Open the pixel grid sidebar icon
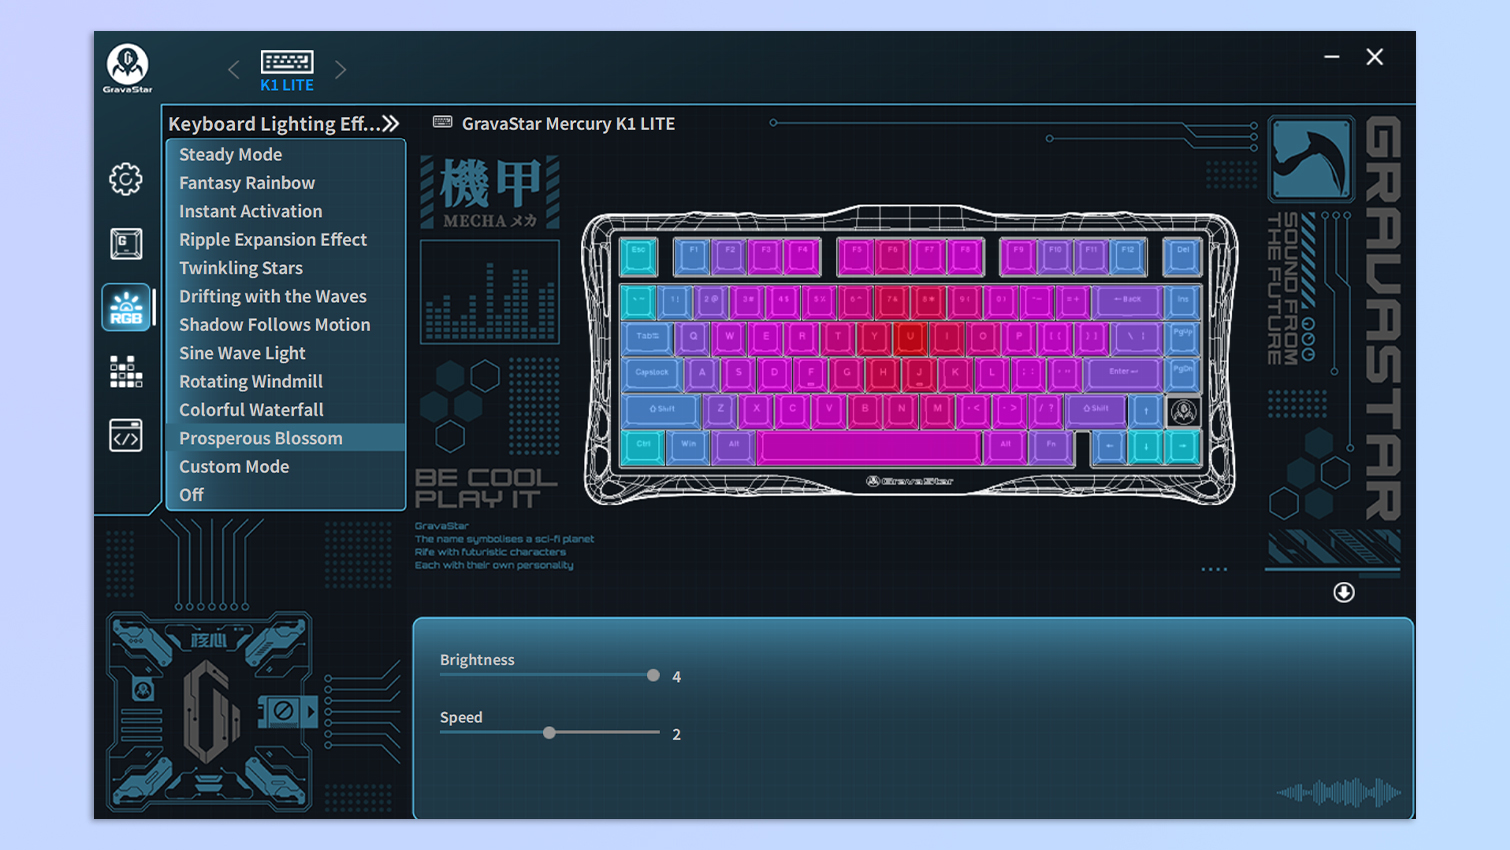Viewport: 1510px width, 850px height. tap(126, 371)
